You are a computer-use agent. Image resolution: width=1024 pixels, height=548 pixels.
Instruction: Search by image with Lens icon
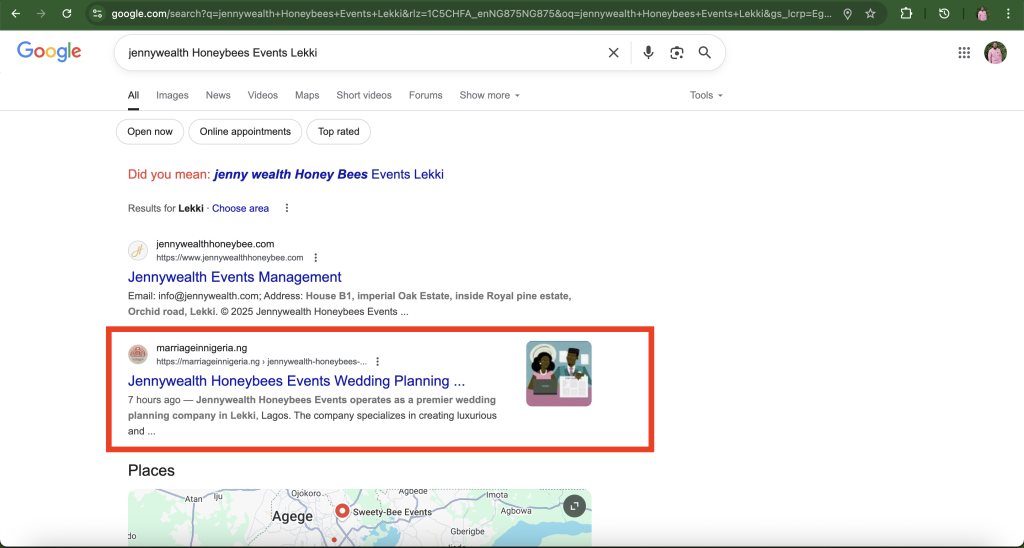pos(677,53)
